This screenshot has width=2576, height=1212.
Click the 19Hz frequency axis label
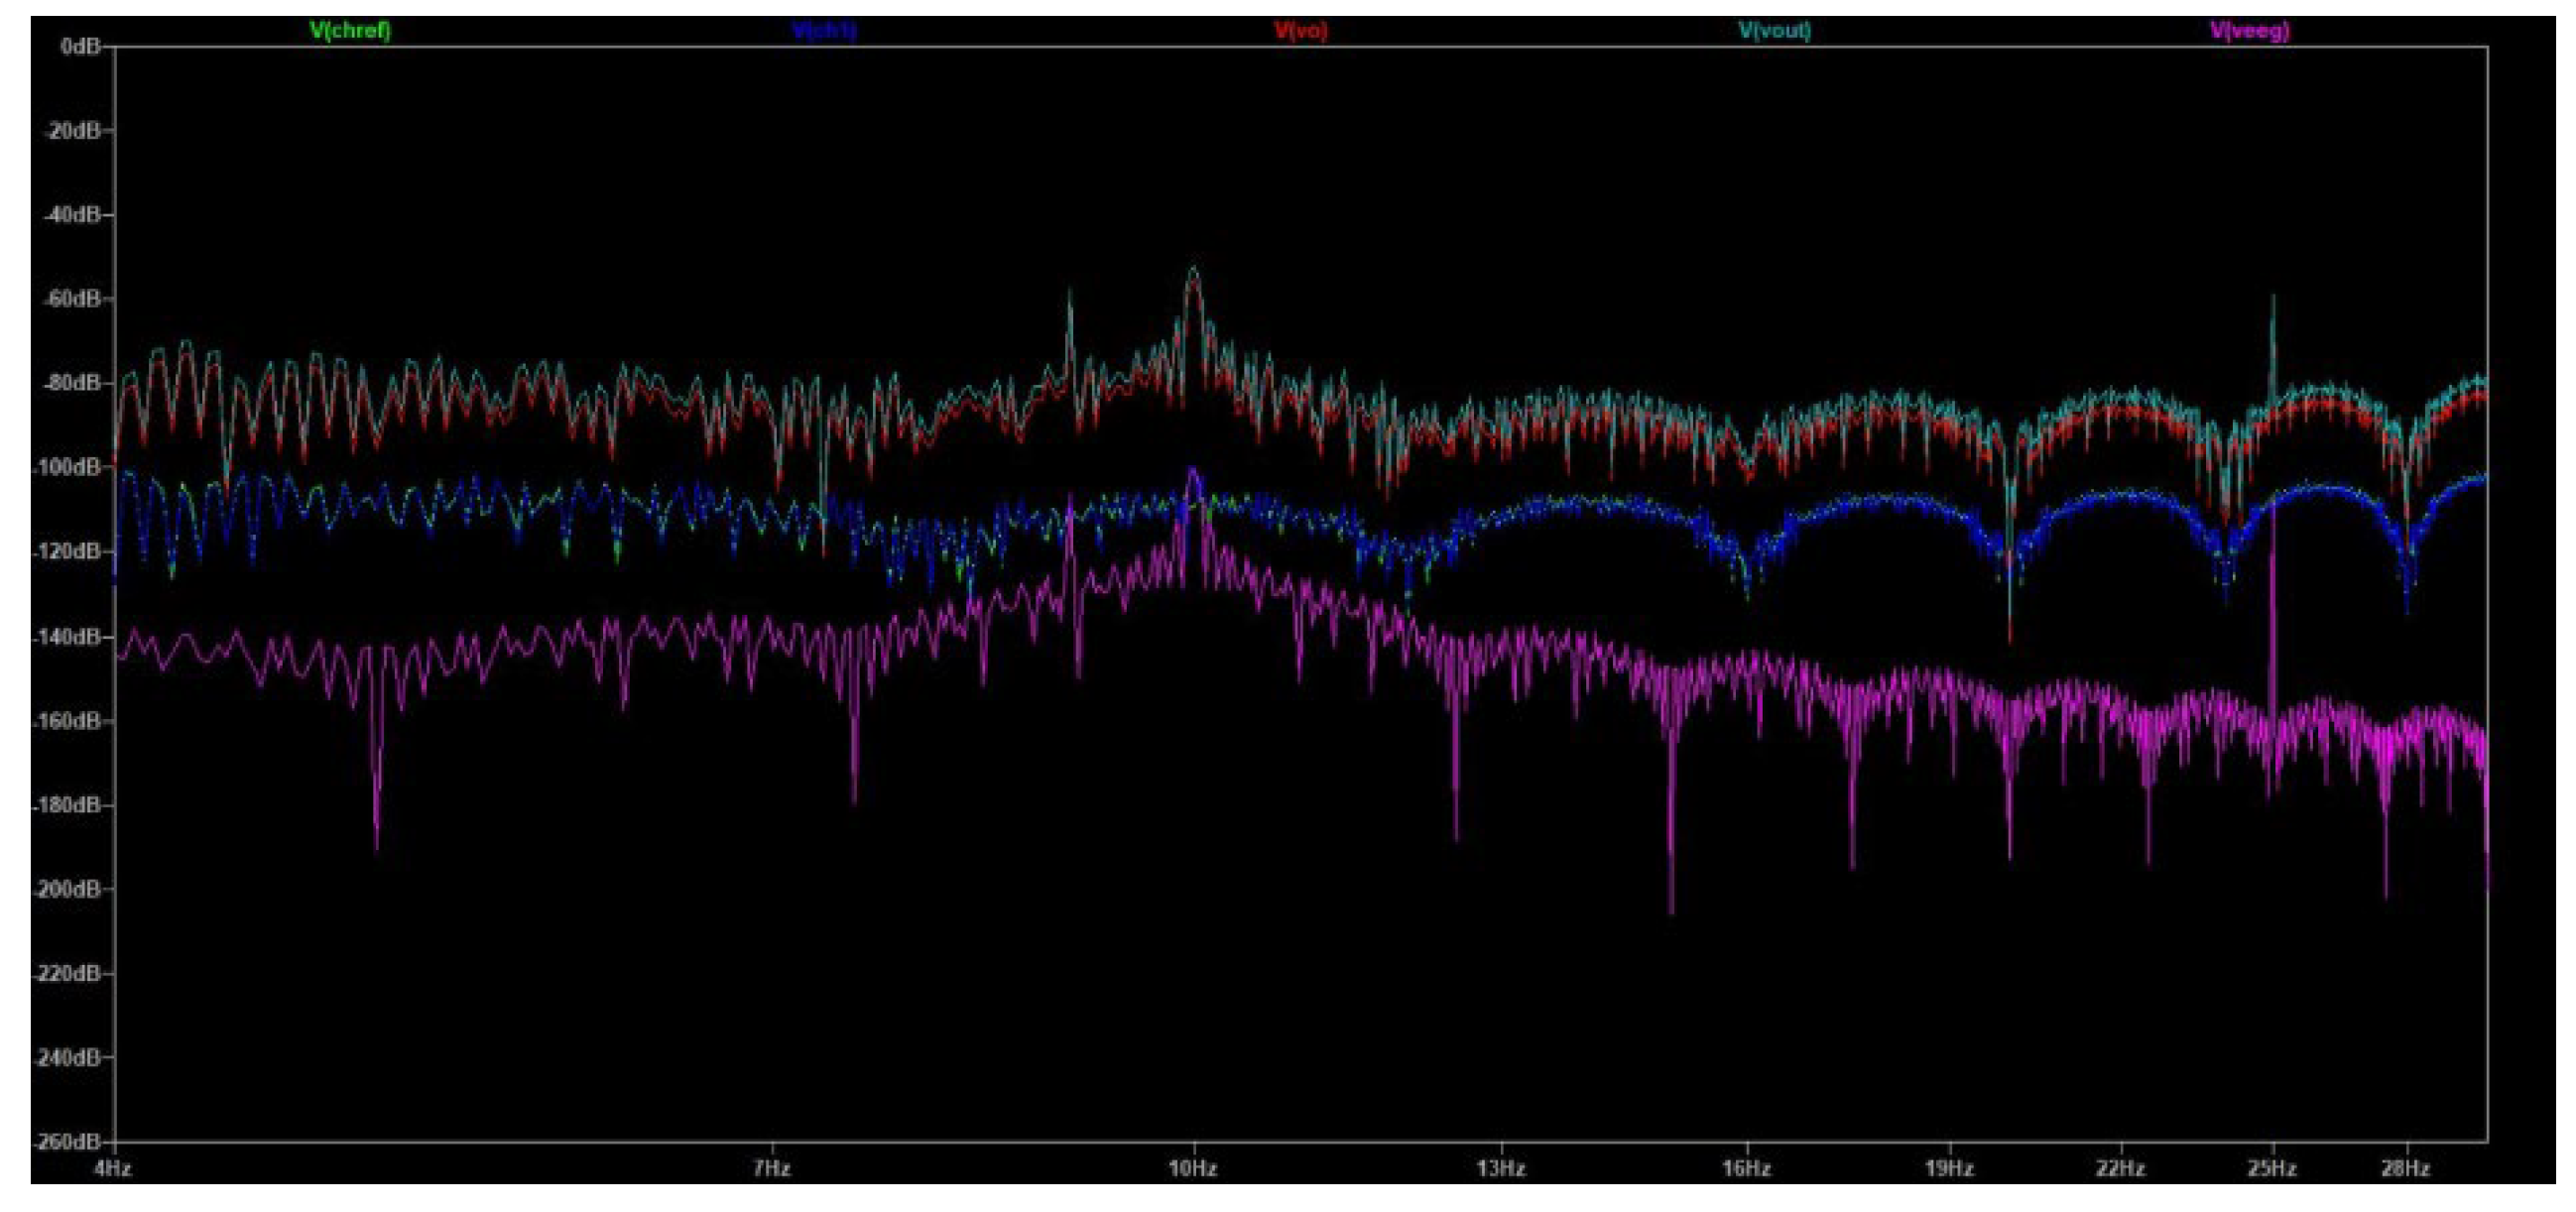pos(1949,1169)
